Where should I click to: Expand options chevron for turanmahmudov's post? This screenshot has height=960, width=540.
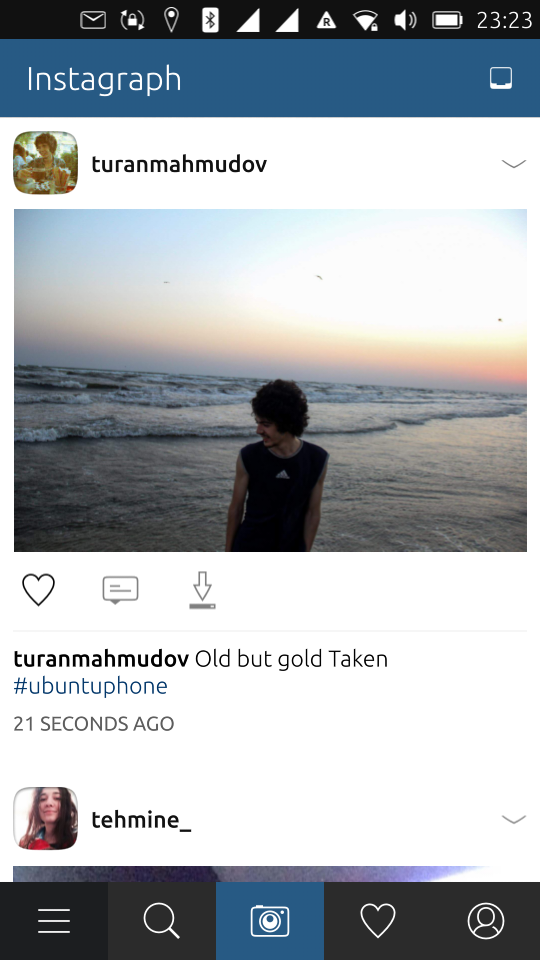[x=514, y=163]
